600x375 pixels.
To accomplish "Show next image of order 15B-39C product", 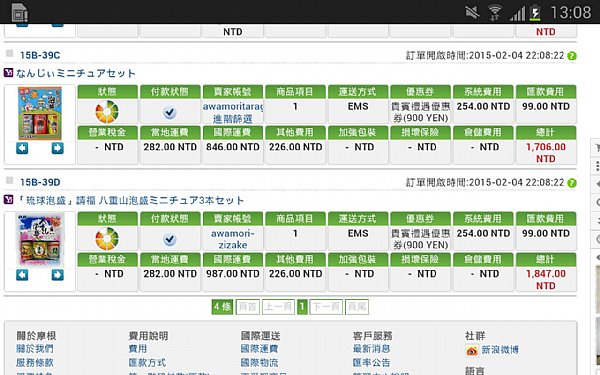I will 57,148.
